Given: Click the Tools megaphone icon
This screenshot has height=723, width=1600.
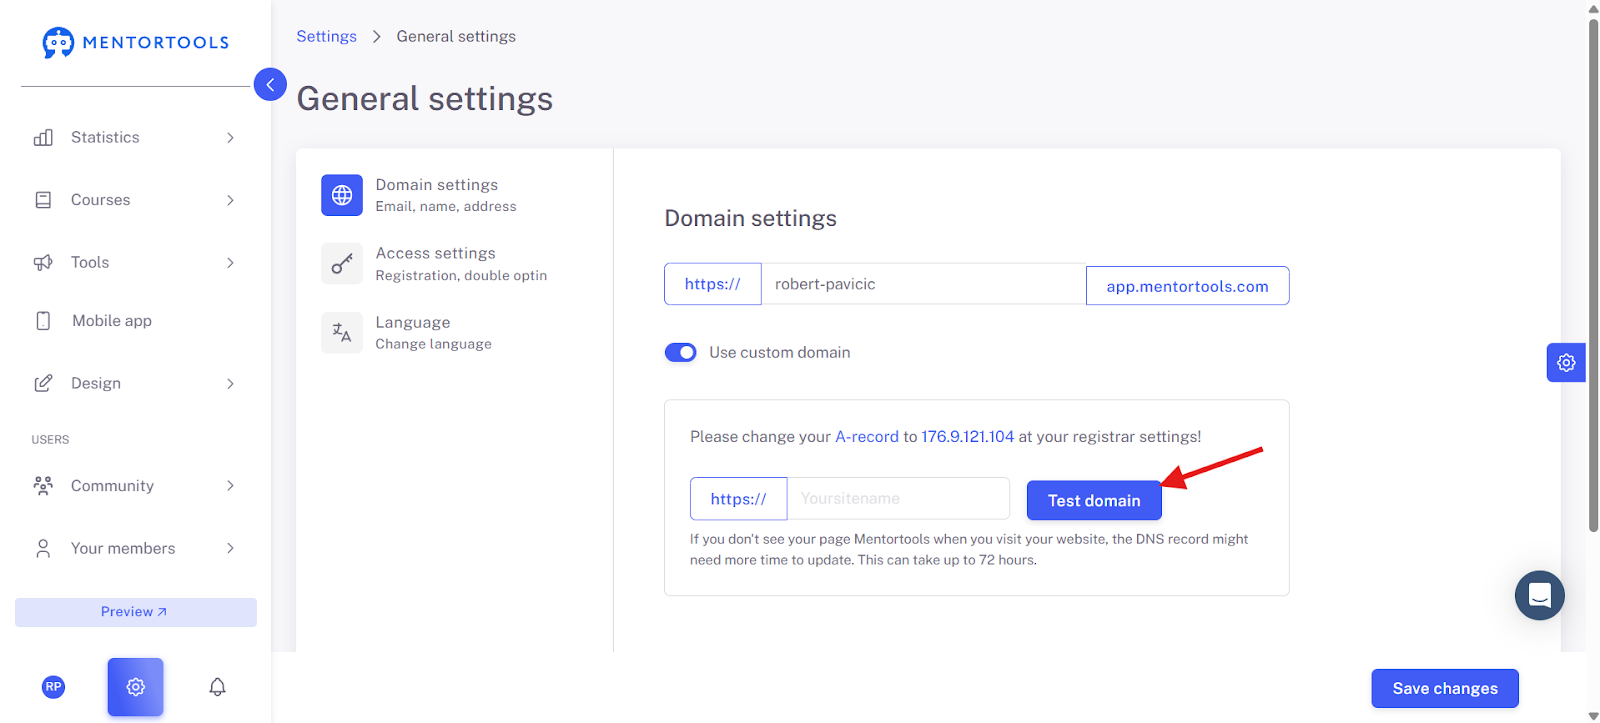Looking at the screenshot, I should coord(43,262).
